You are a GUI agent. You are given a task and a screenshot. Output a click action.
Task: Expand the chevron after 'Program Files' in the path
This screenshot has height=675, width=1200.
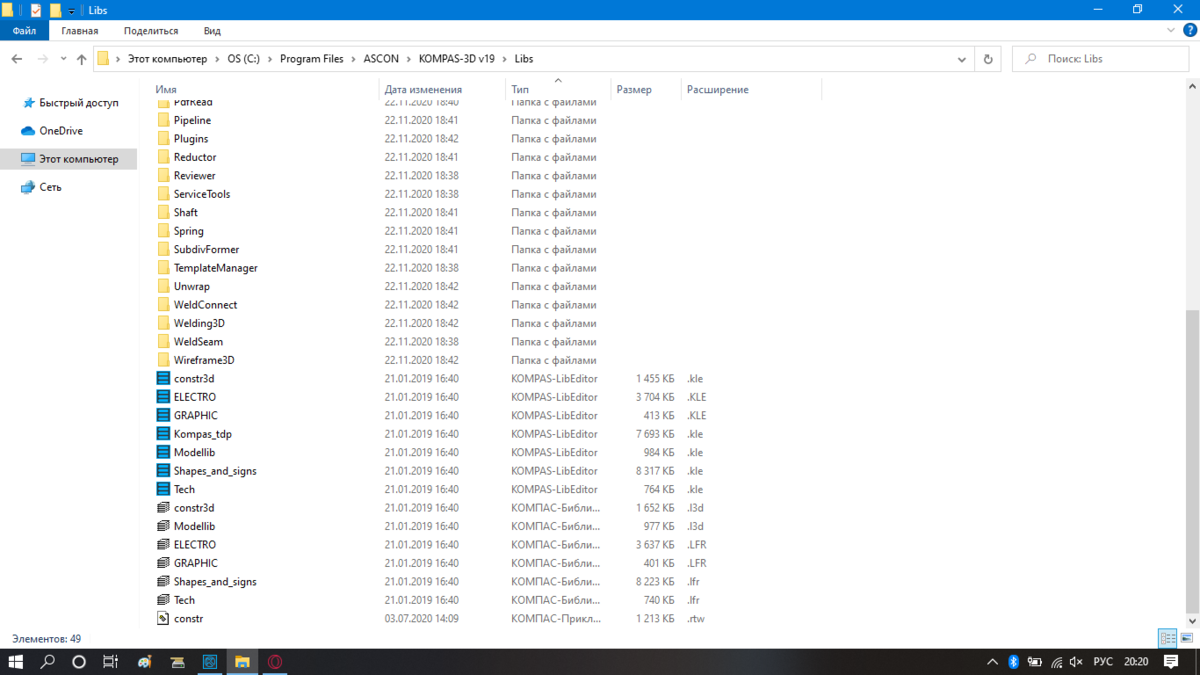353,59
